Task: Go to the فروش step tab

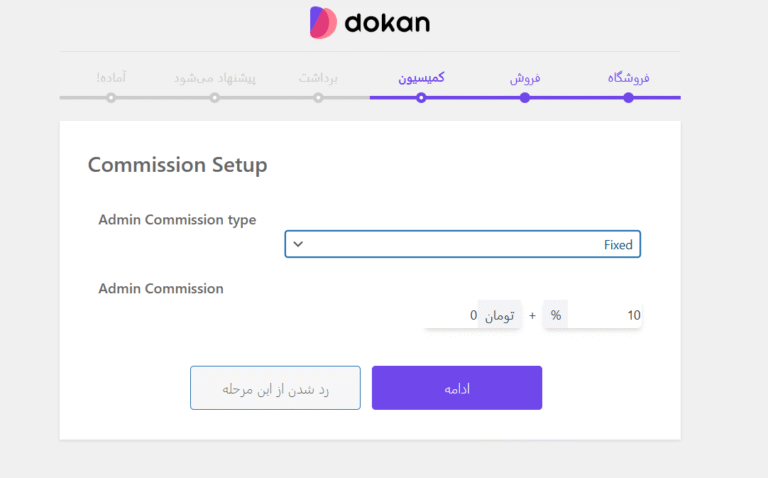Action: coord(525,78)
